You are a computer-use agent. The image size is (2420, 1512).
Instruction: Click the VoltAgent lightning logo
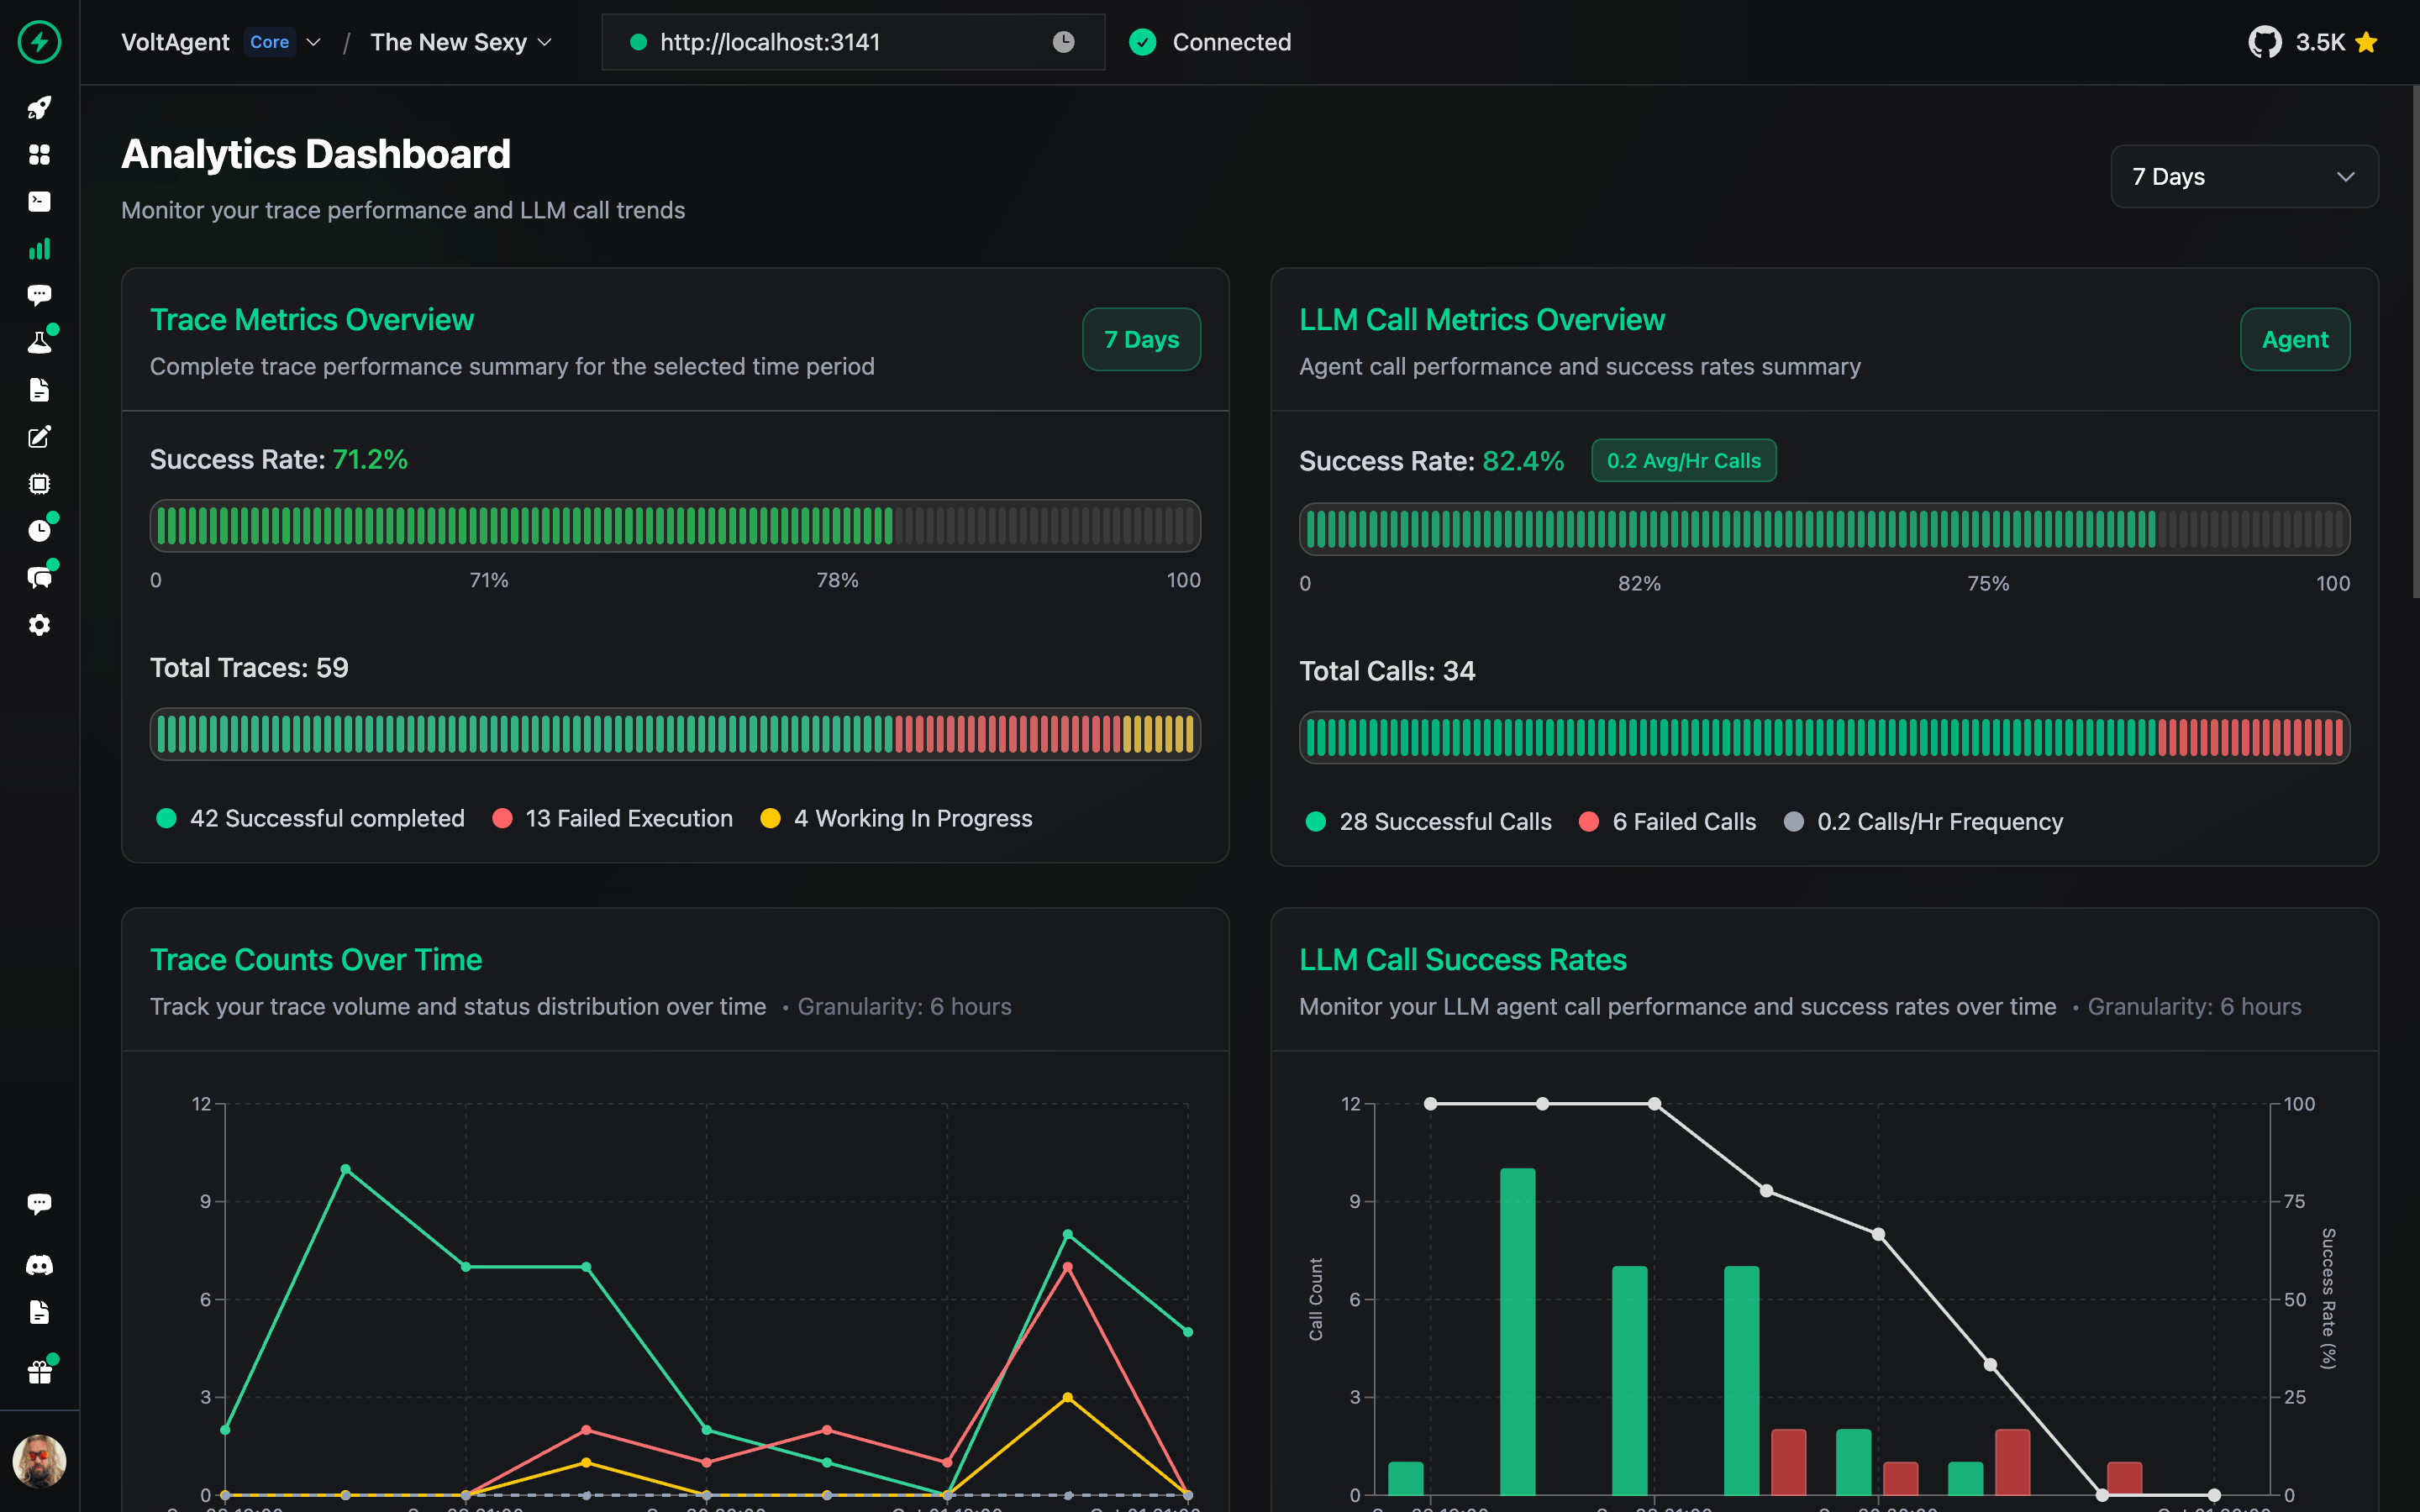pyautogui.click(x=39, y=42)
